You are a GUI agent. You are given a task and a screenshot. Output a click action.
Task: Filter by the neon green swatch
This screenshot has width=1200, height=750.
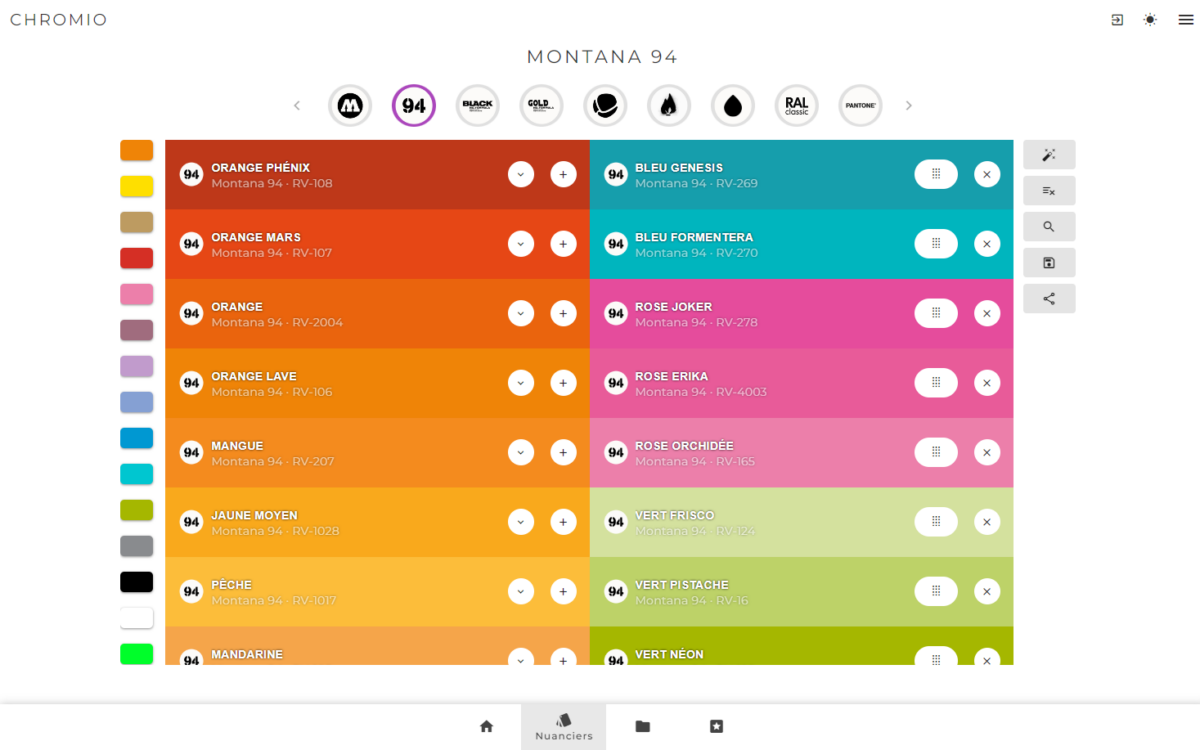point(137,654)
